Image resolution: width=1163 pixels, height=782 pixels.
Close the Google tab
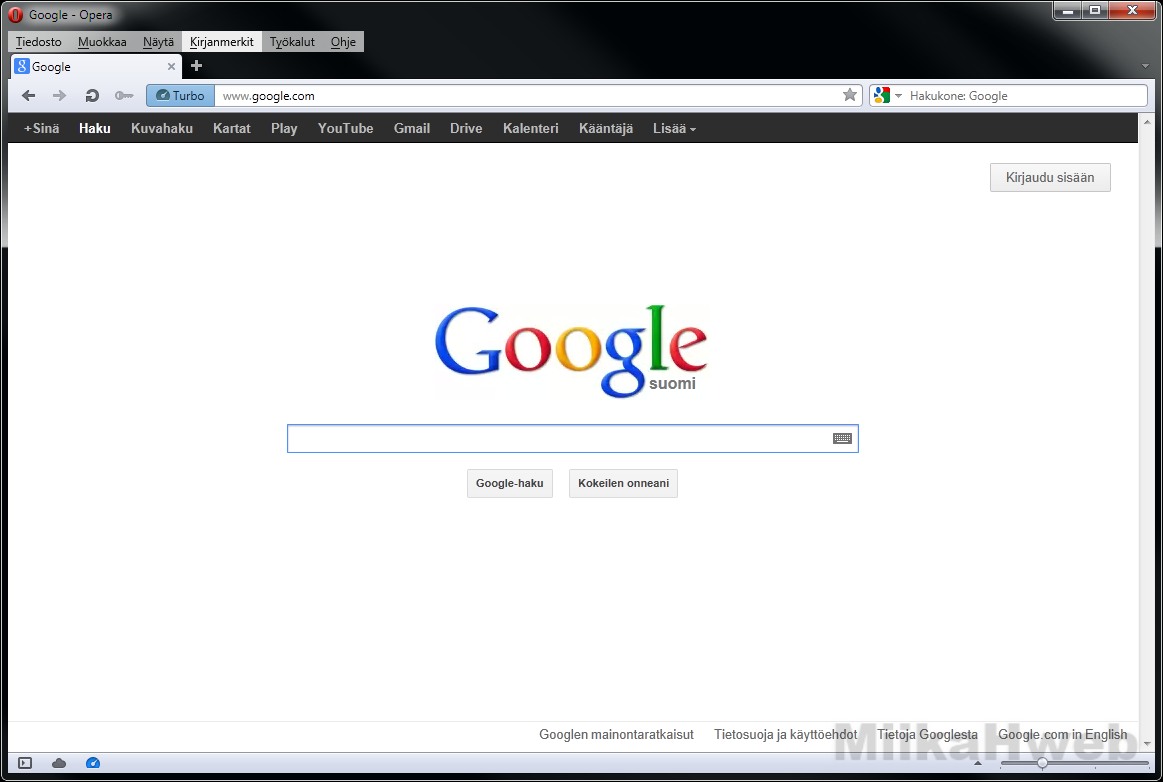point(171,67)
